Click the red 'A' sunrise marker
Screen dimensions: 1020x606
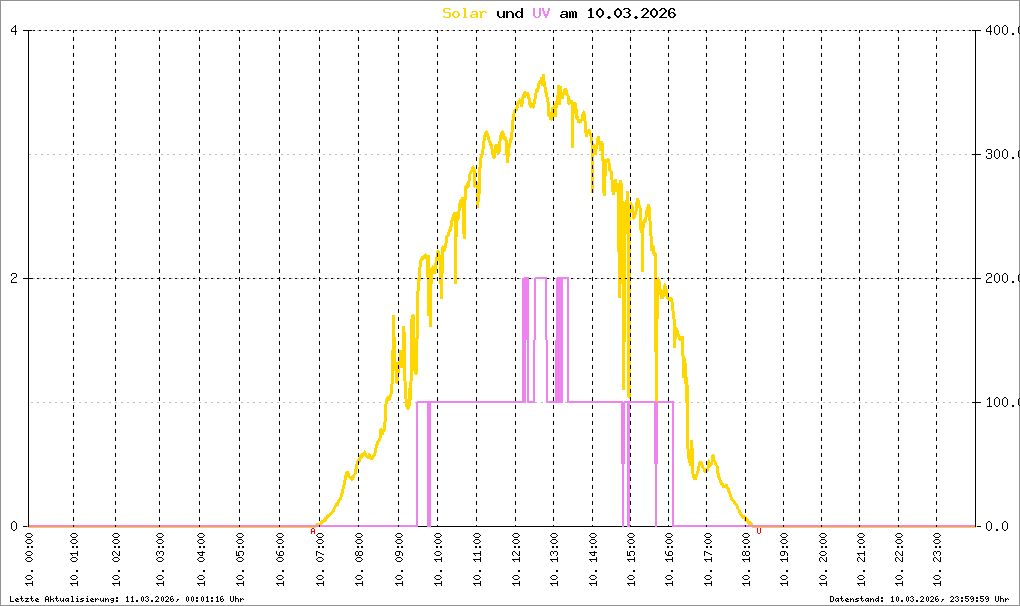(313, 531)
